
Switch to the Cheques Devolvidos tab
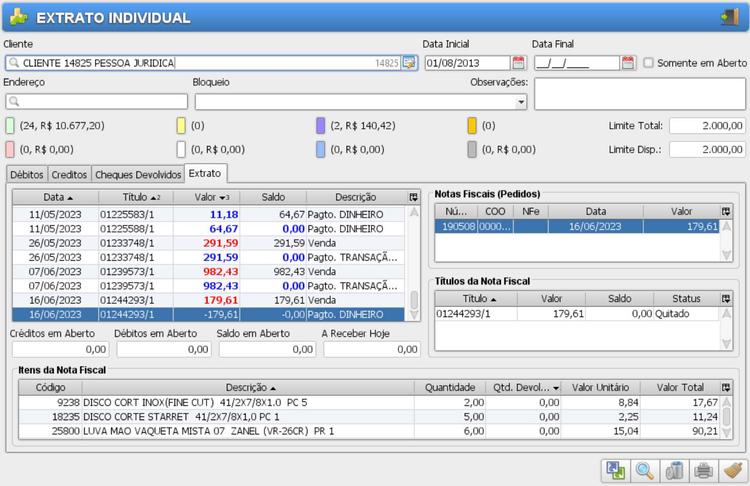tap(139, 174)
